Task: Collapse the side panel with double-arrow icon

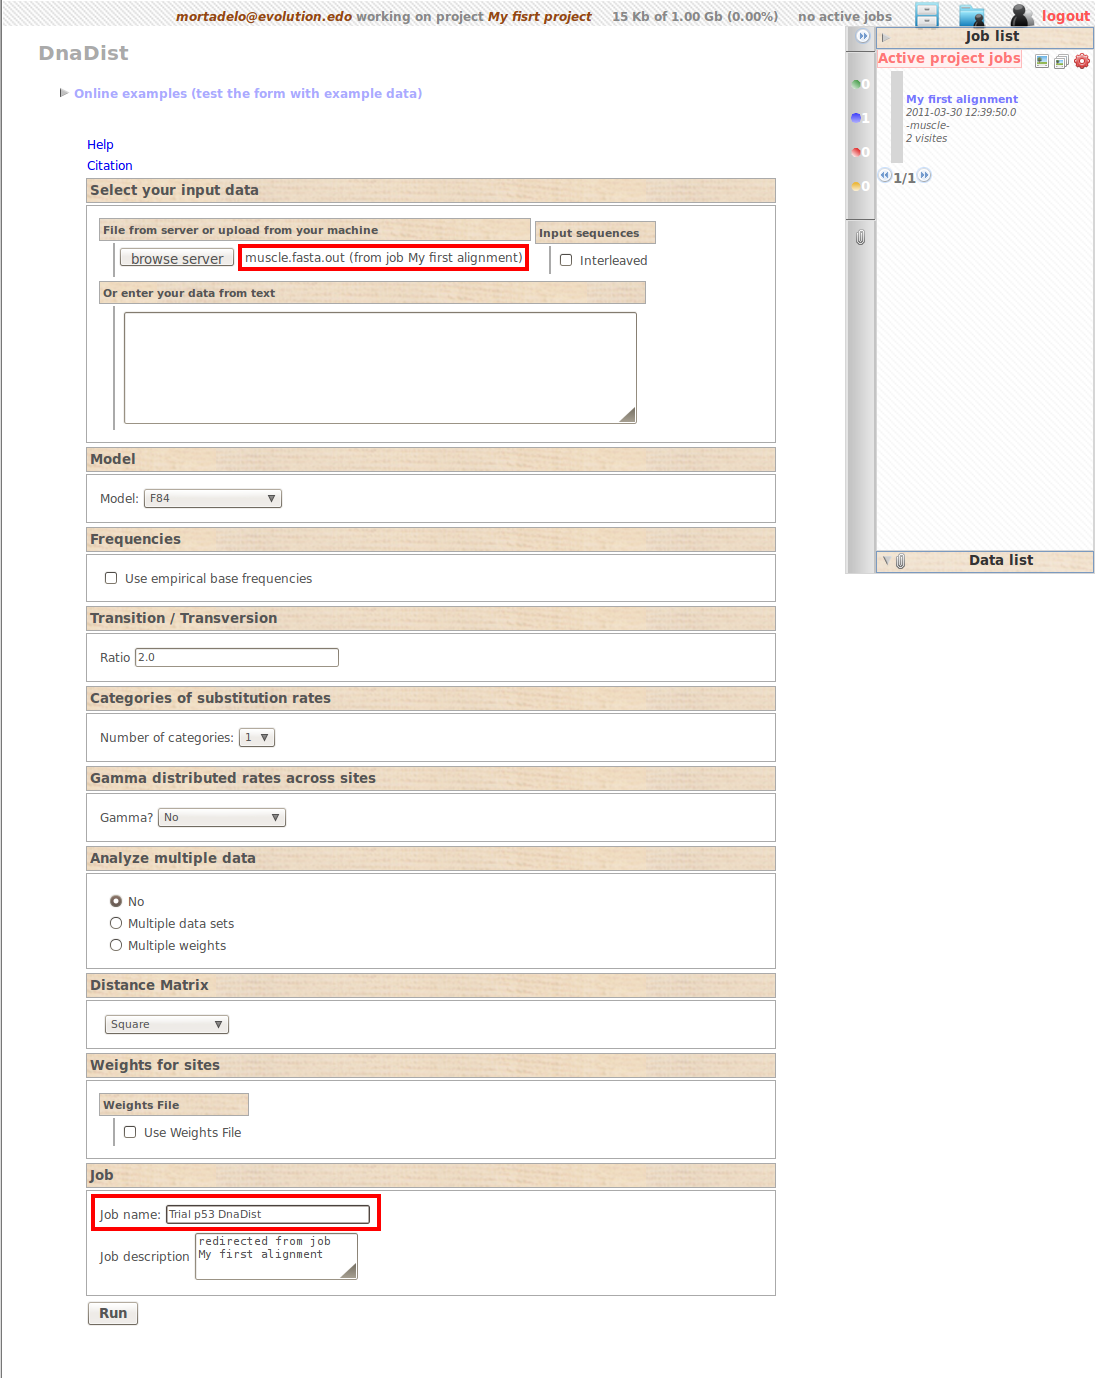Action: (863, 36)
